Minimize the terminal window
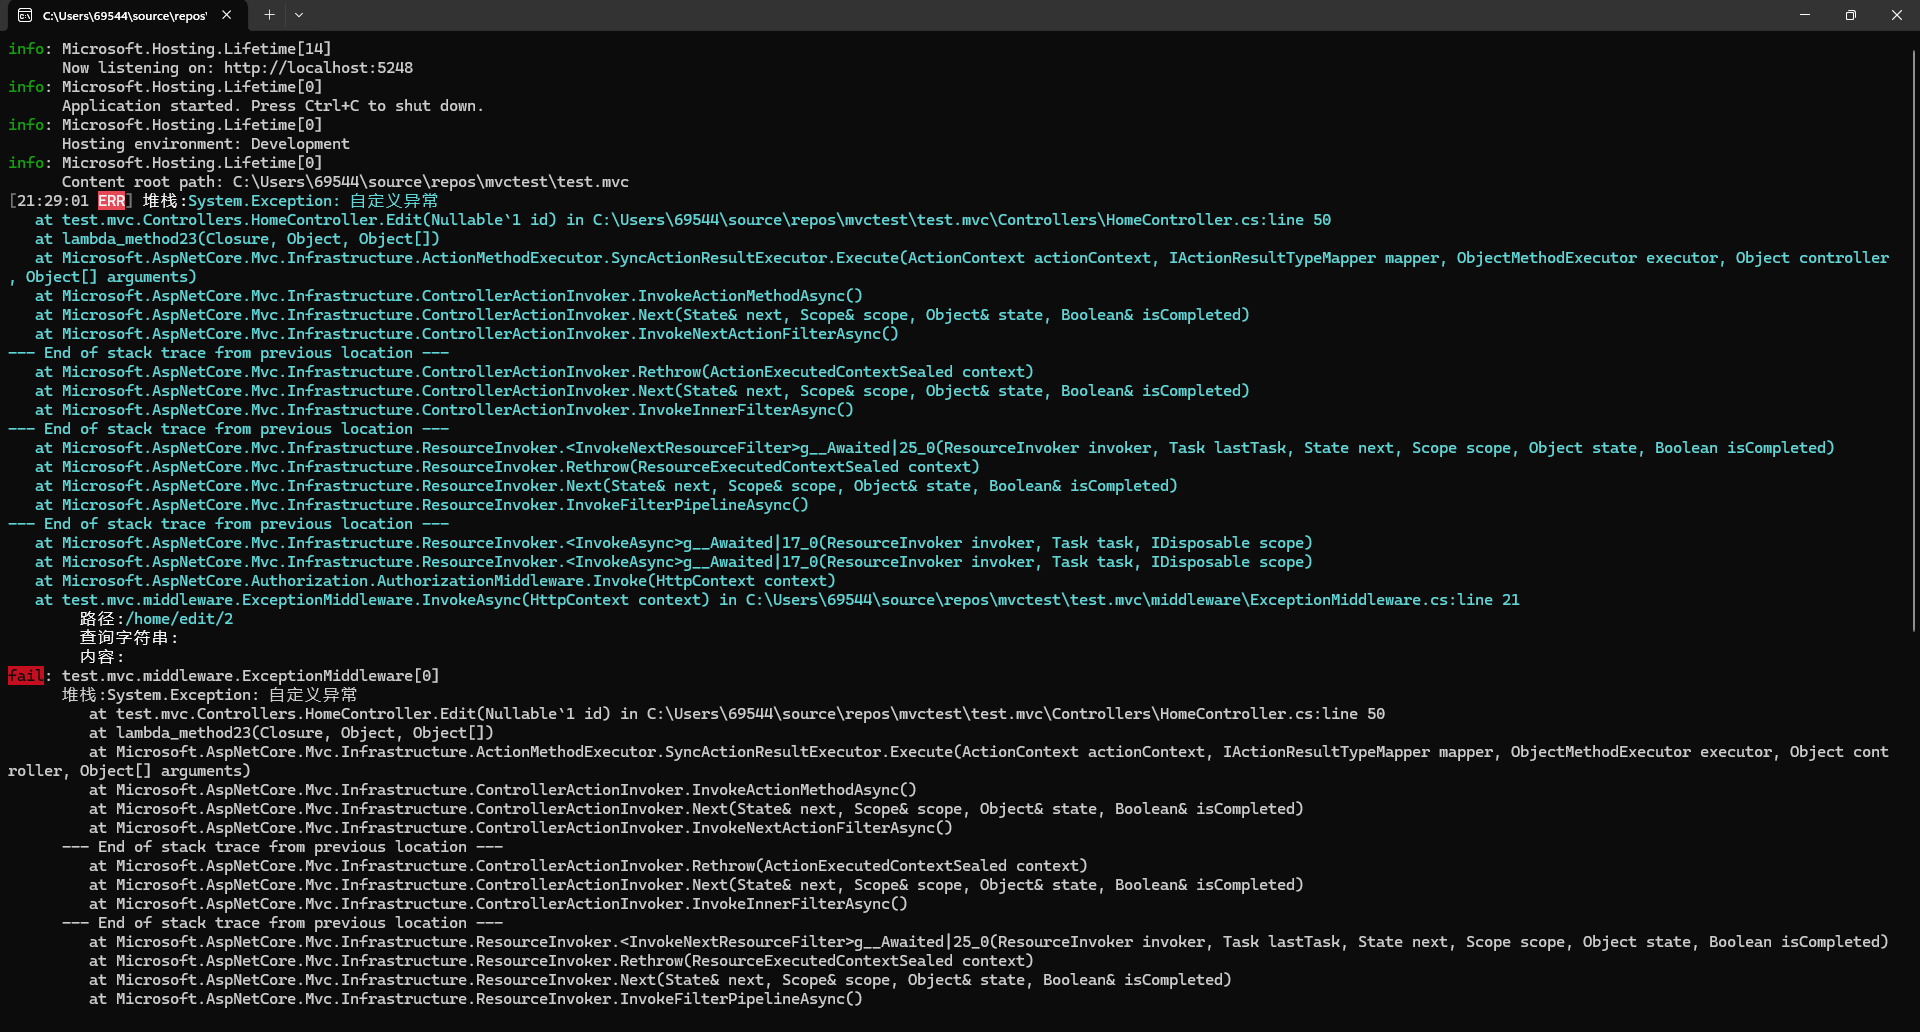This screenshot has width=1920, height=1032. click(1805, 15)
